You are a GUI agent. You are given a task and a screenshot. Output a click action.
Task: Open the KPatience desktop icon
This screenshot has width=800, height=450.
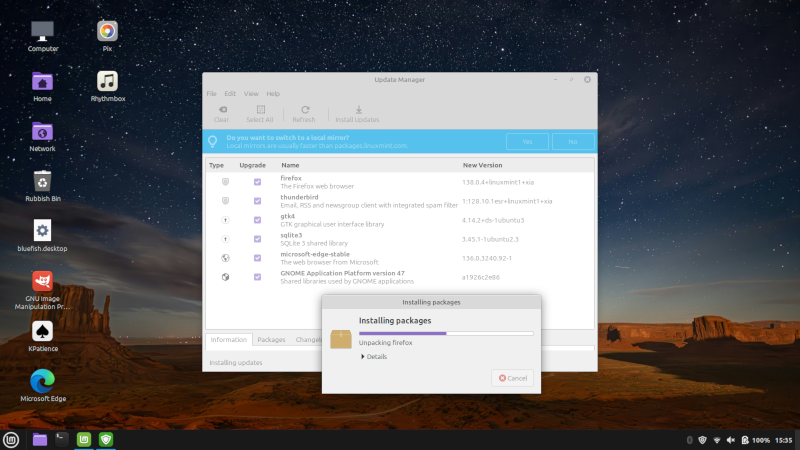tap(42, 331)
